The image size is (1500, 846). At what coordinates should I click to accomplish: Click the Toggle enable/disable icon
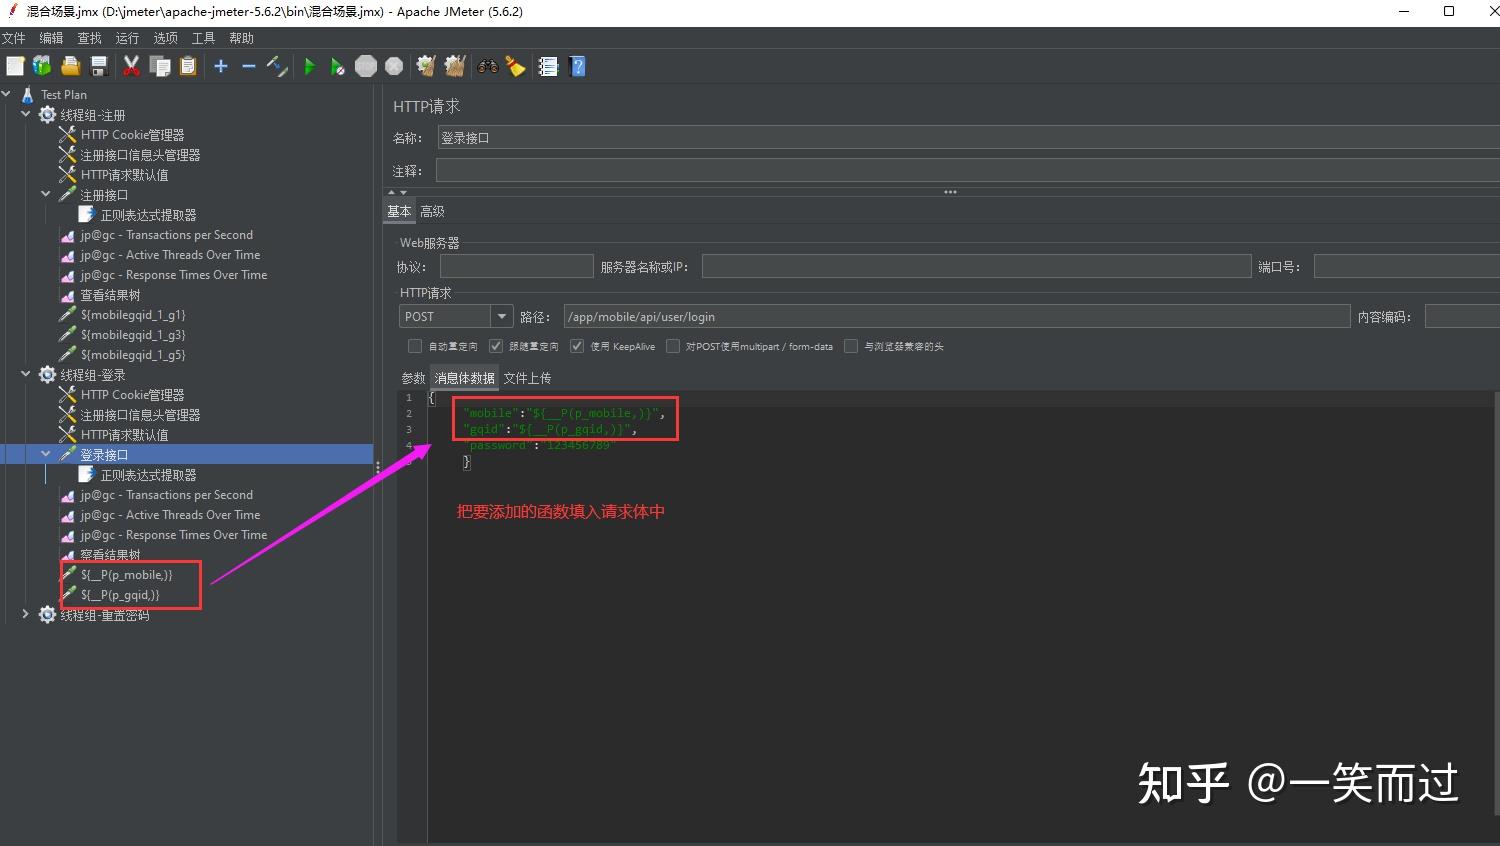point(278,66)
